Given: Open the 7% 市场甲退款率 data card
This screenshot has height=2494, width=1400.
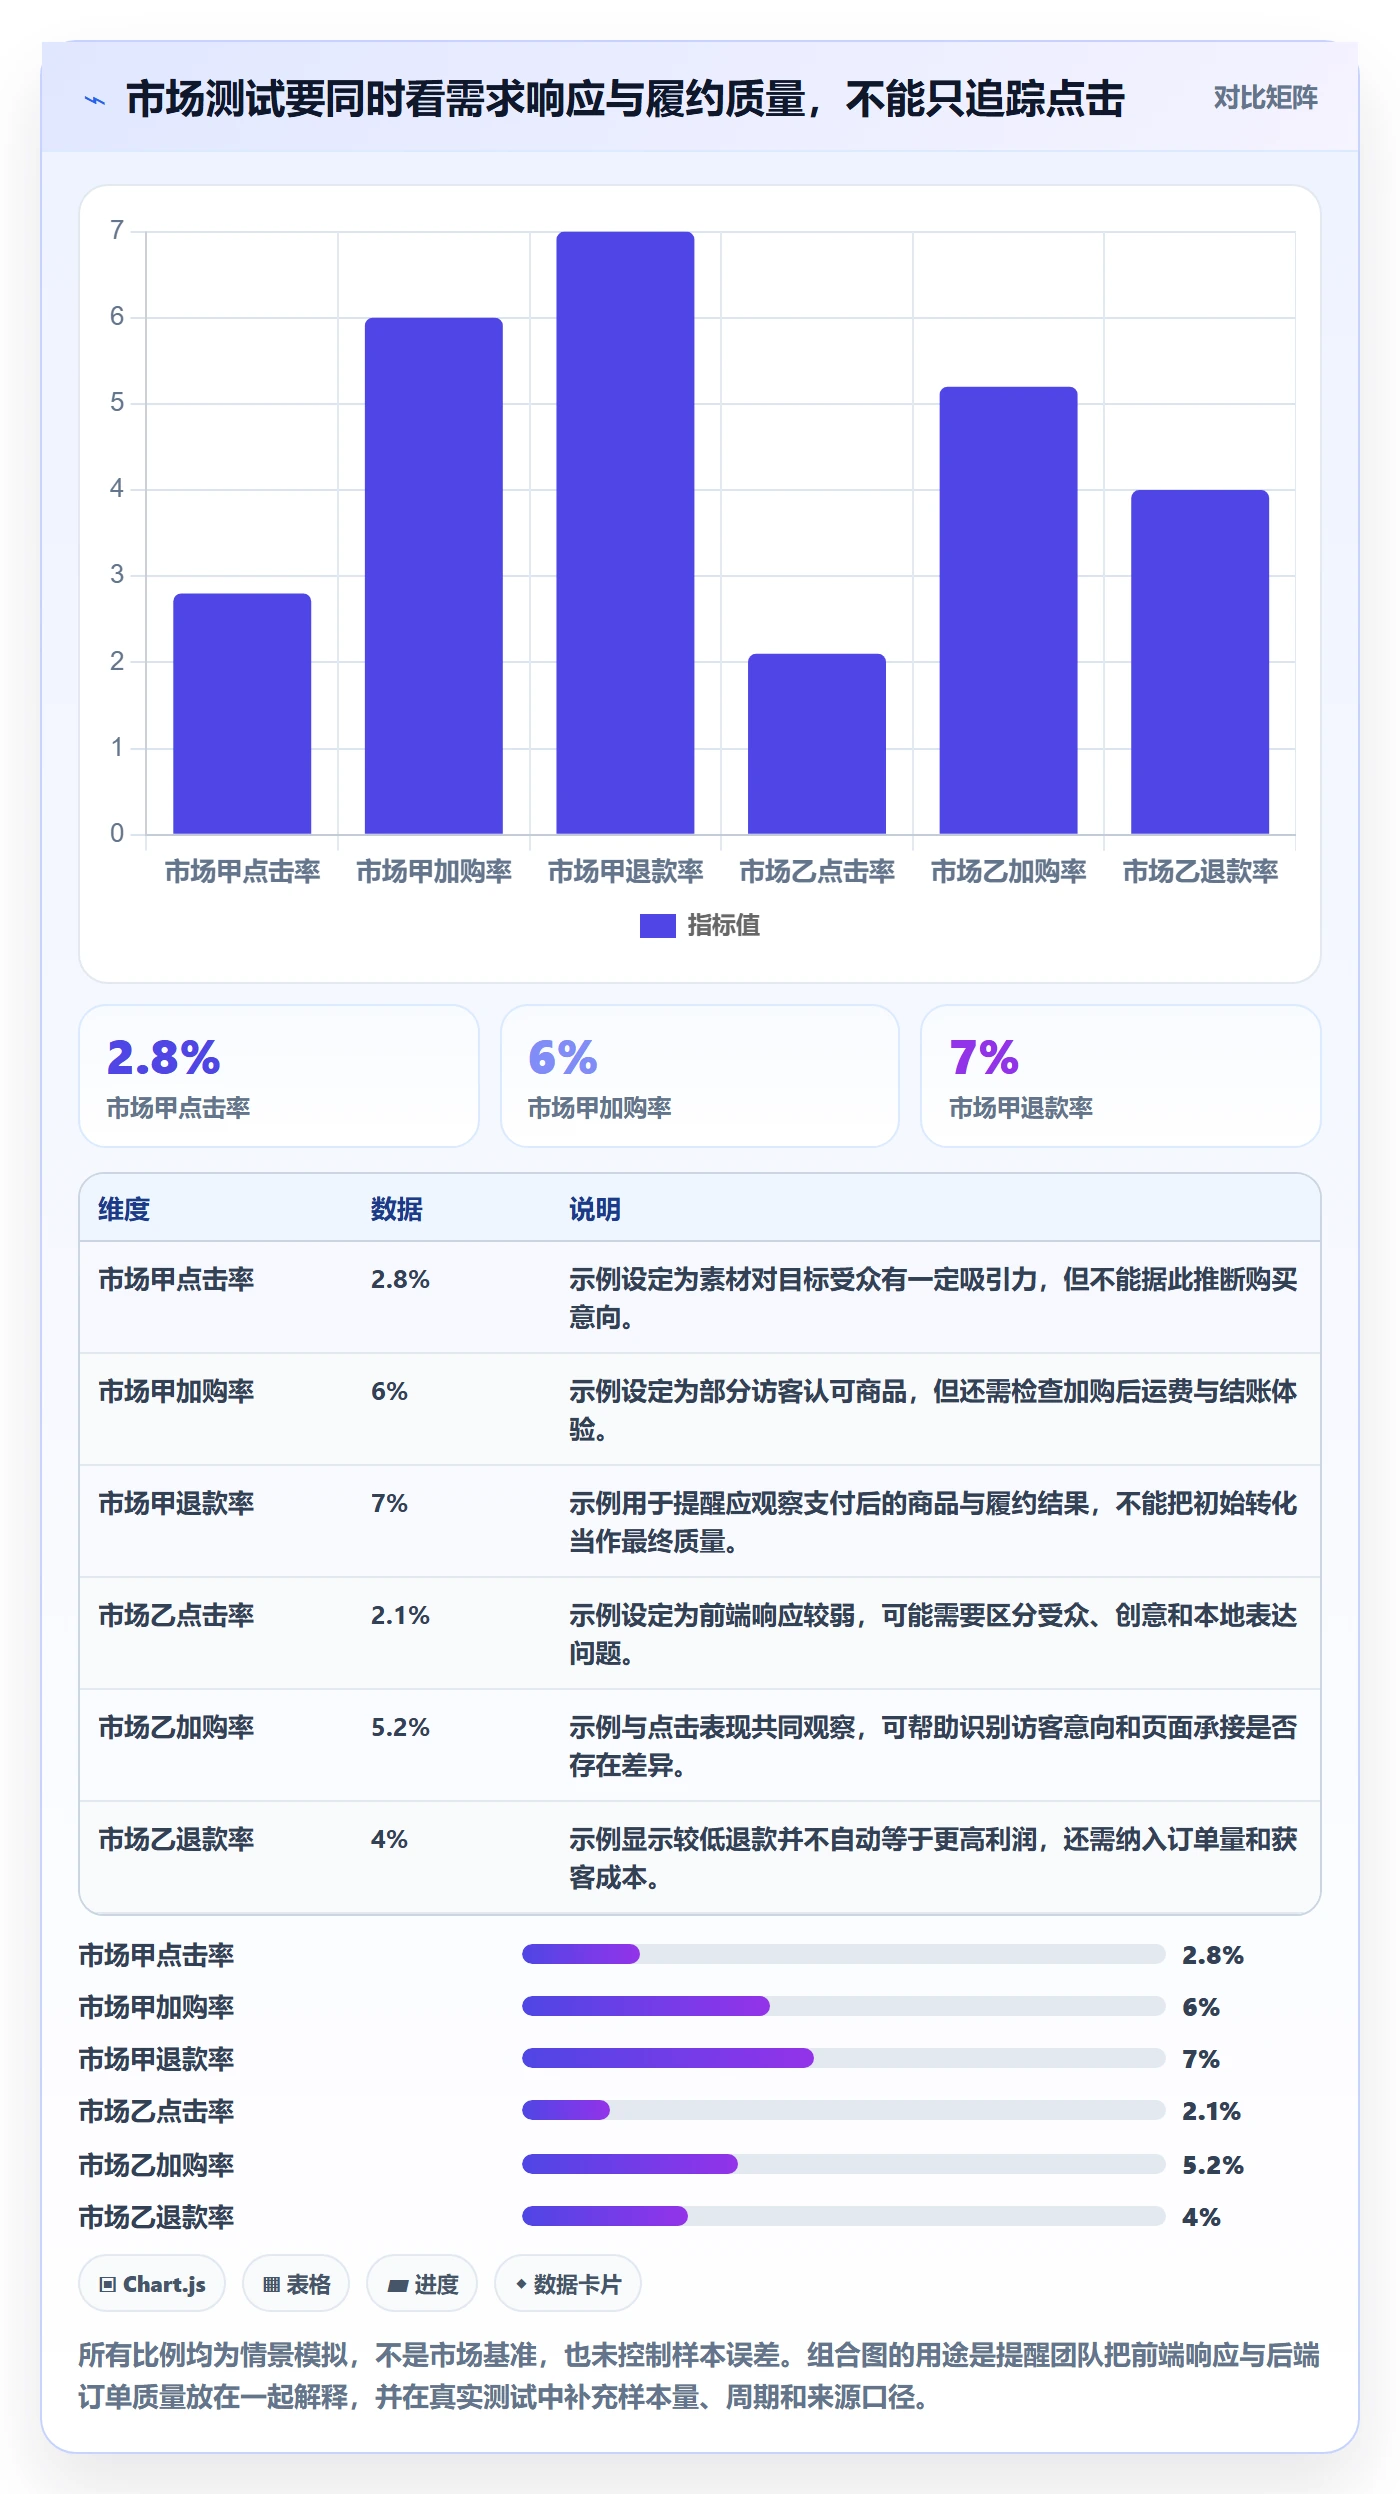Looking at the screenshot, I should pos(1121,1076).
